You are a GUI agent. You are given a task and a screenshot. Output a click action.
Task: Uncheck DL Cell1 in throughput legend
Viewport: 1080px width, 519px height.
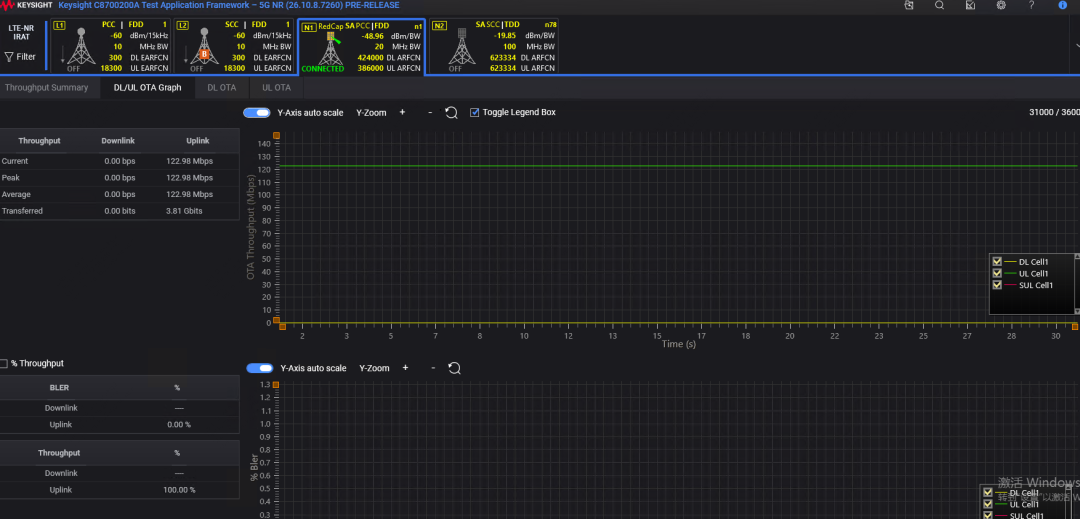997,262
